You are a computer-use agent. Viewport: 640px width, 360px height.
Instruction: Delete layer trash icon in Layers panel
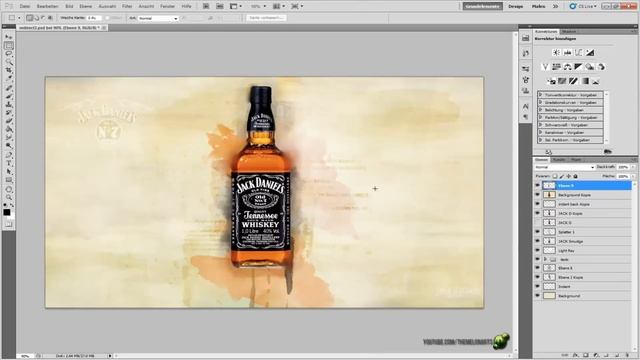point(627,355)
